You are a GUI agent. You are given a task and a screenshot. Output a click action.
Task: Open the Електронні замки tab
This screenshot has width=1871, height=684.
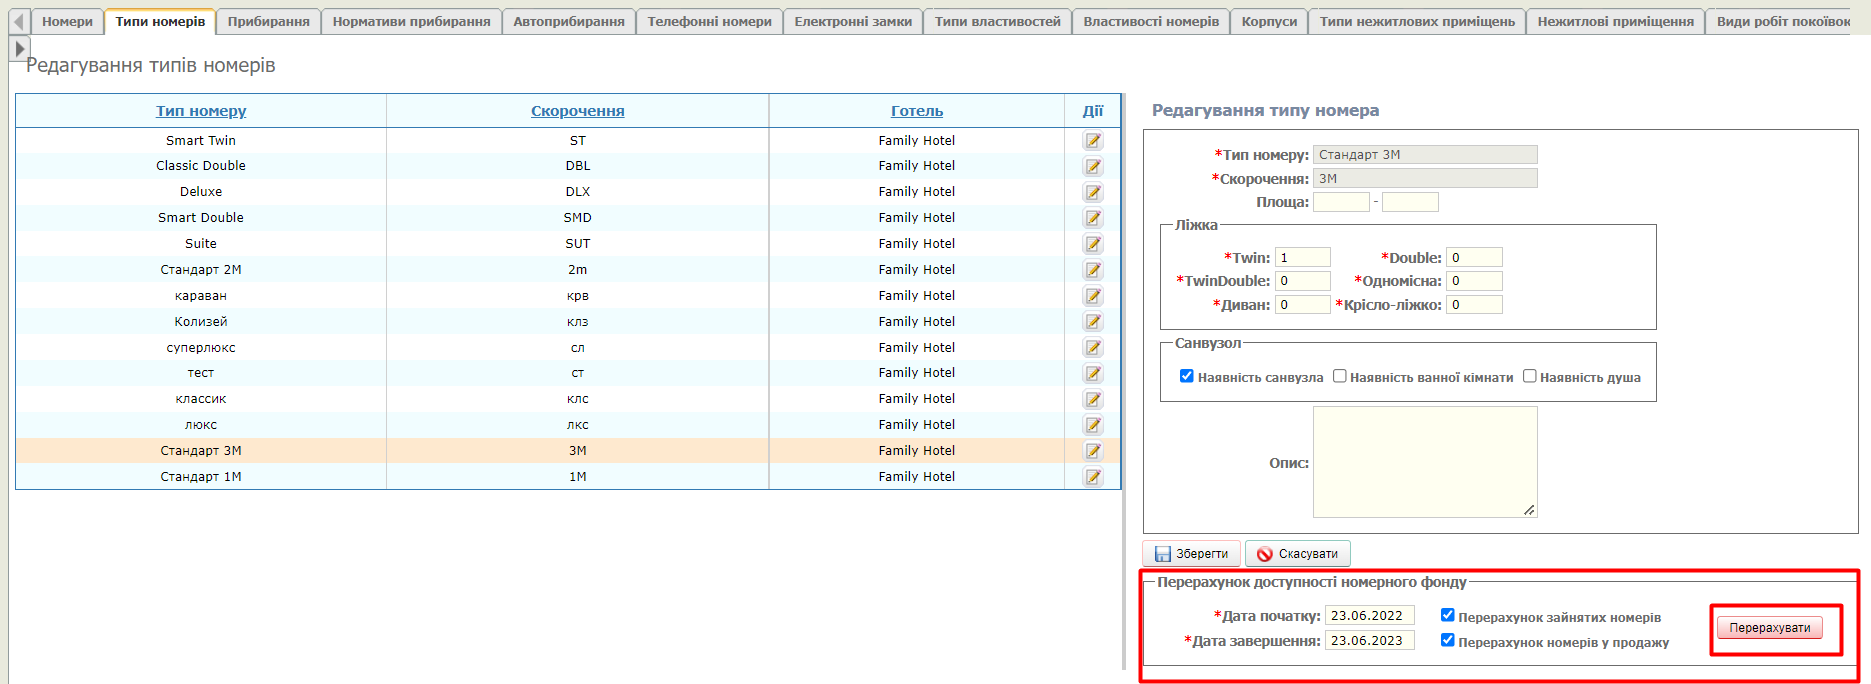(x=852, y=21)
